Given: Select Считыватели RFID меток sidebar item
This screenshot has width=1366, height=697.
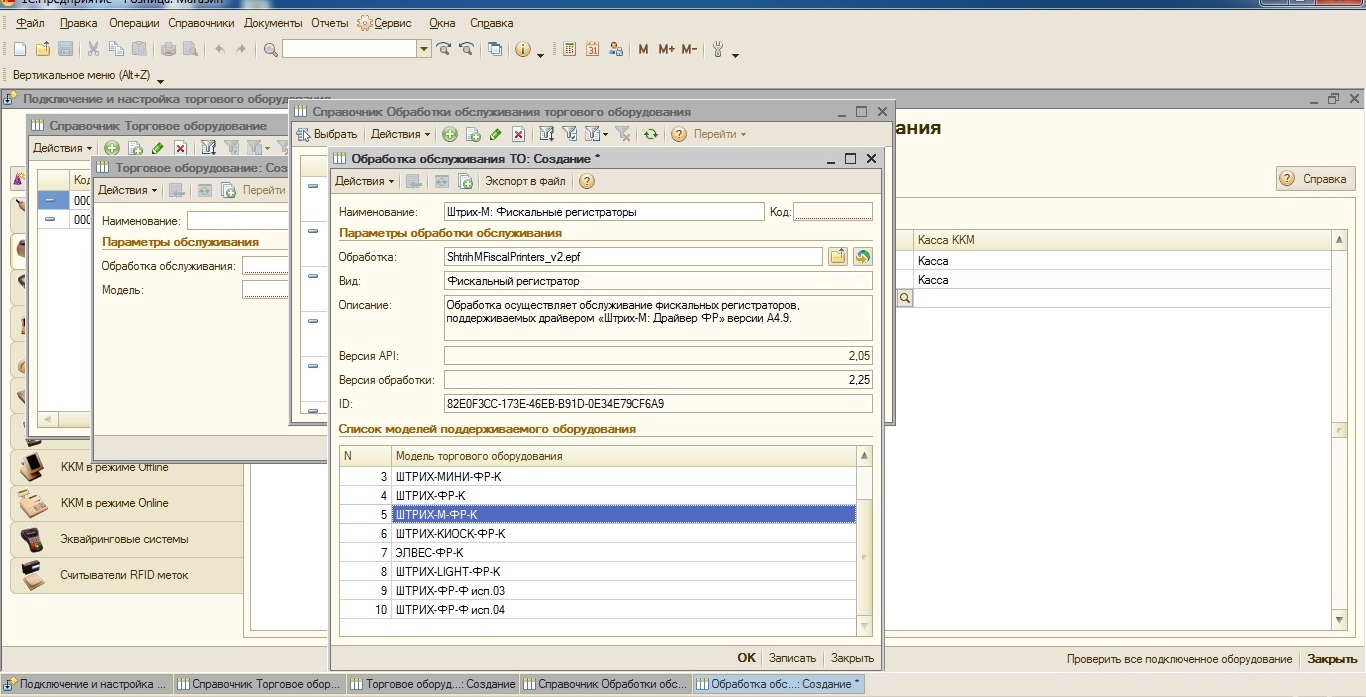Looking at the screenshot, I should coord(127,575).
